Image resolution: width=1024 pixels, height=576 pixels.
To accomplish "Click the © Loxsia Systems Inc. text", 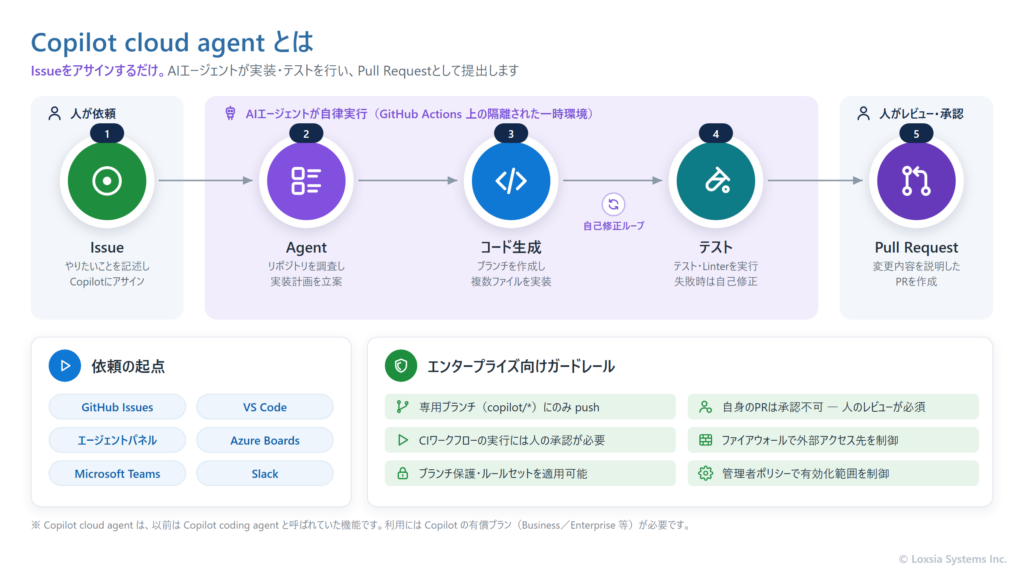I will click(x=952, y=559).
